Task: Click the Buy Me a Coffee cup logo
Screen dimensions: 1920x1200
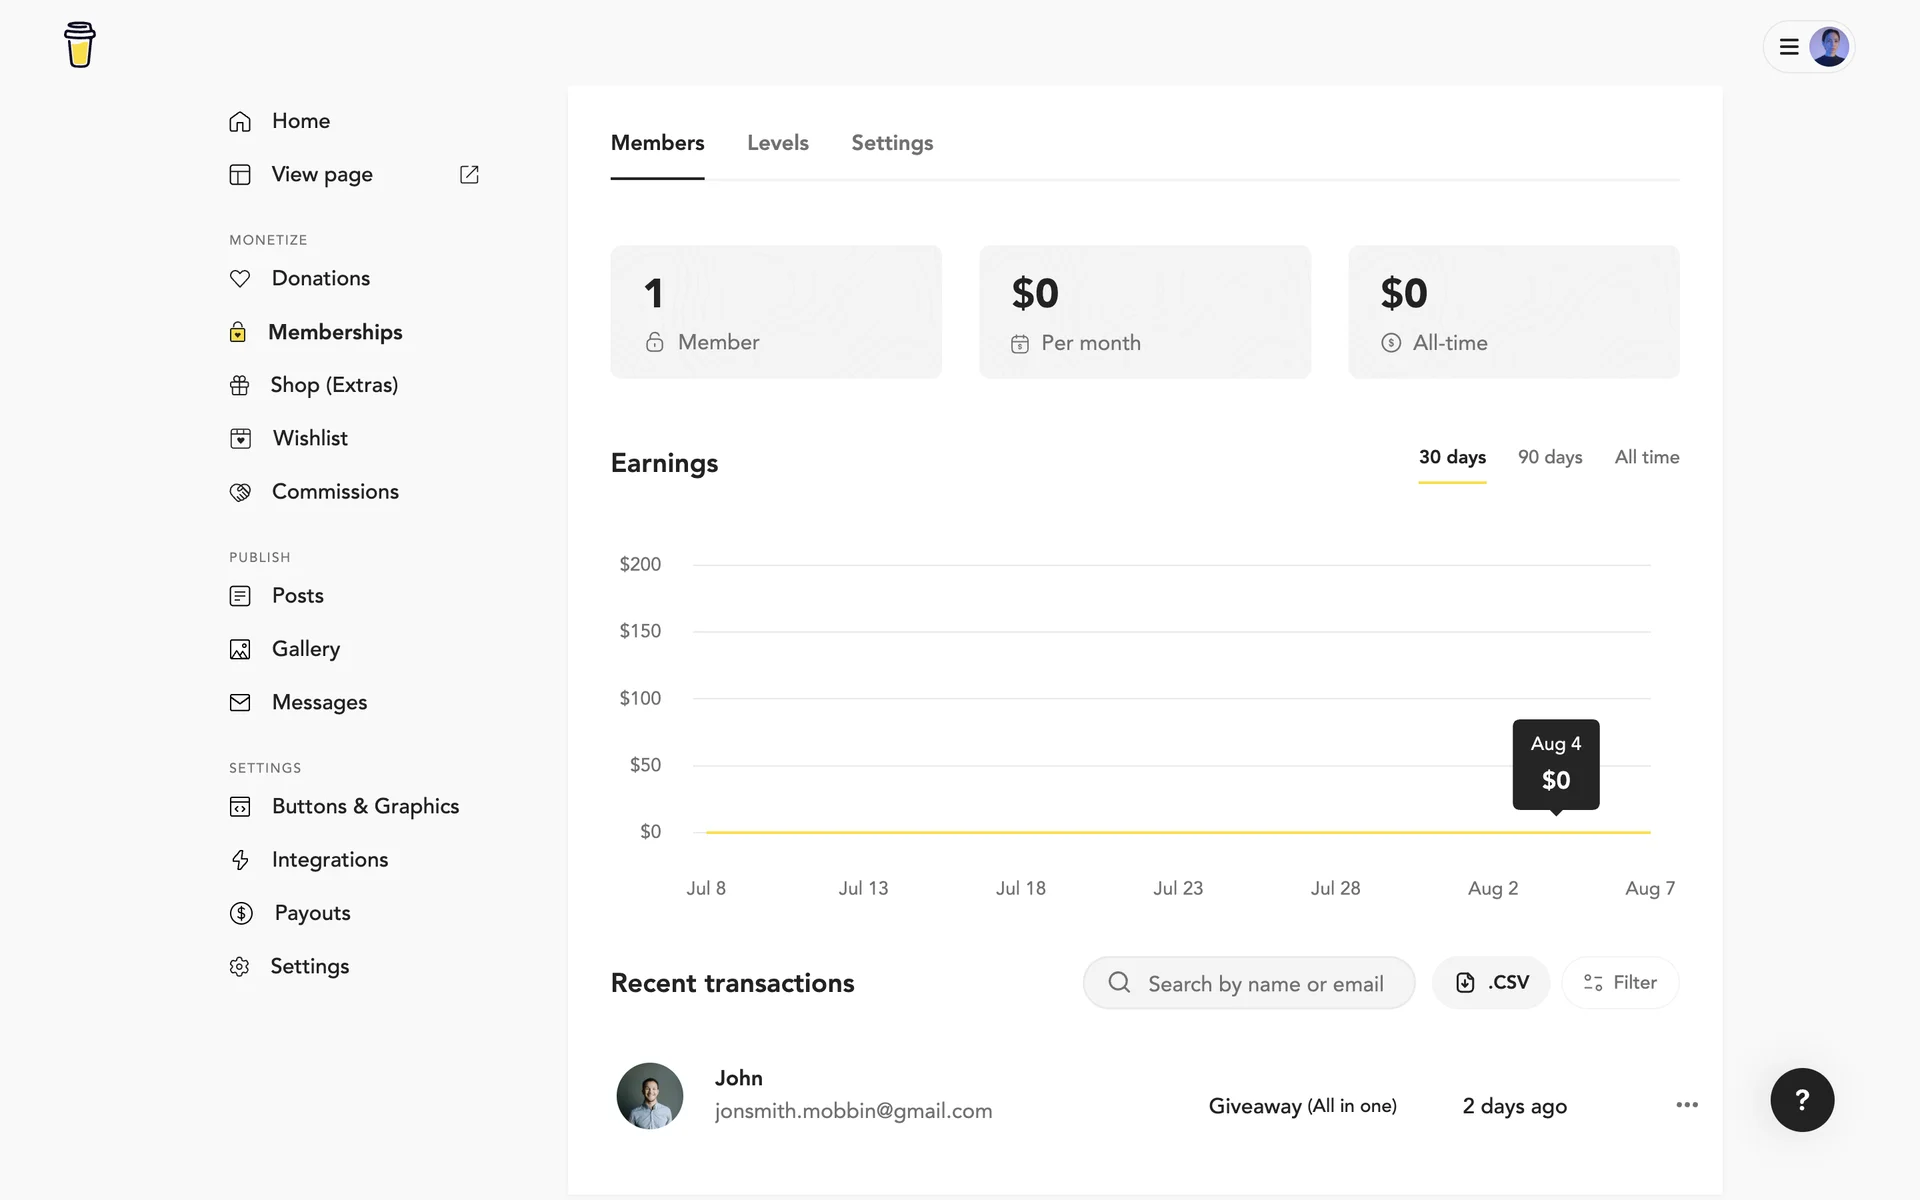Action: [x=79, y=45]
